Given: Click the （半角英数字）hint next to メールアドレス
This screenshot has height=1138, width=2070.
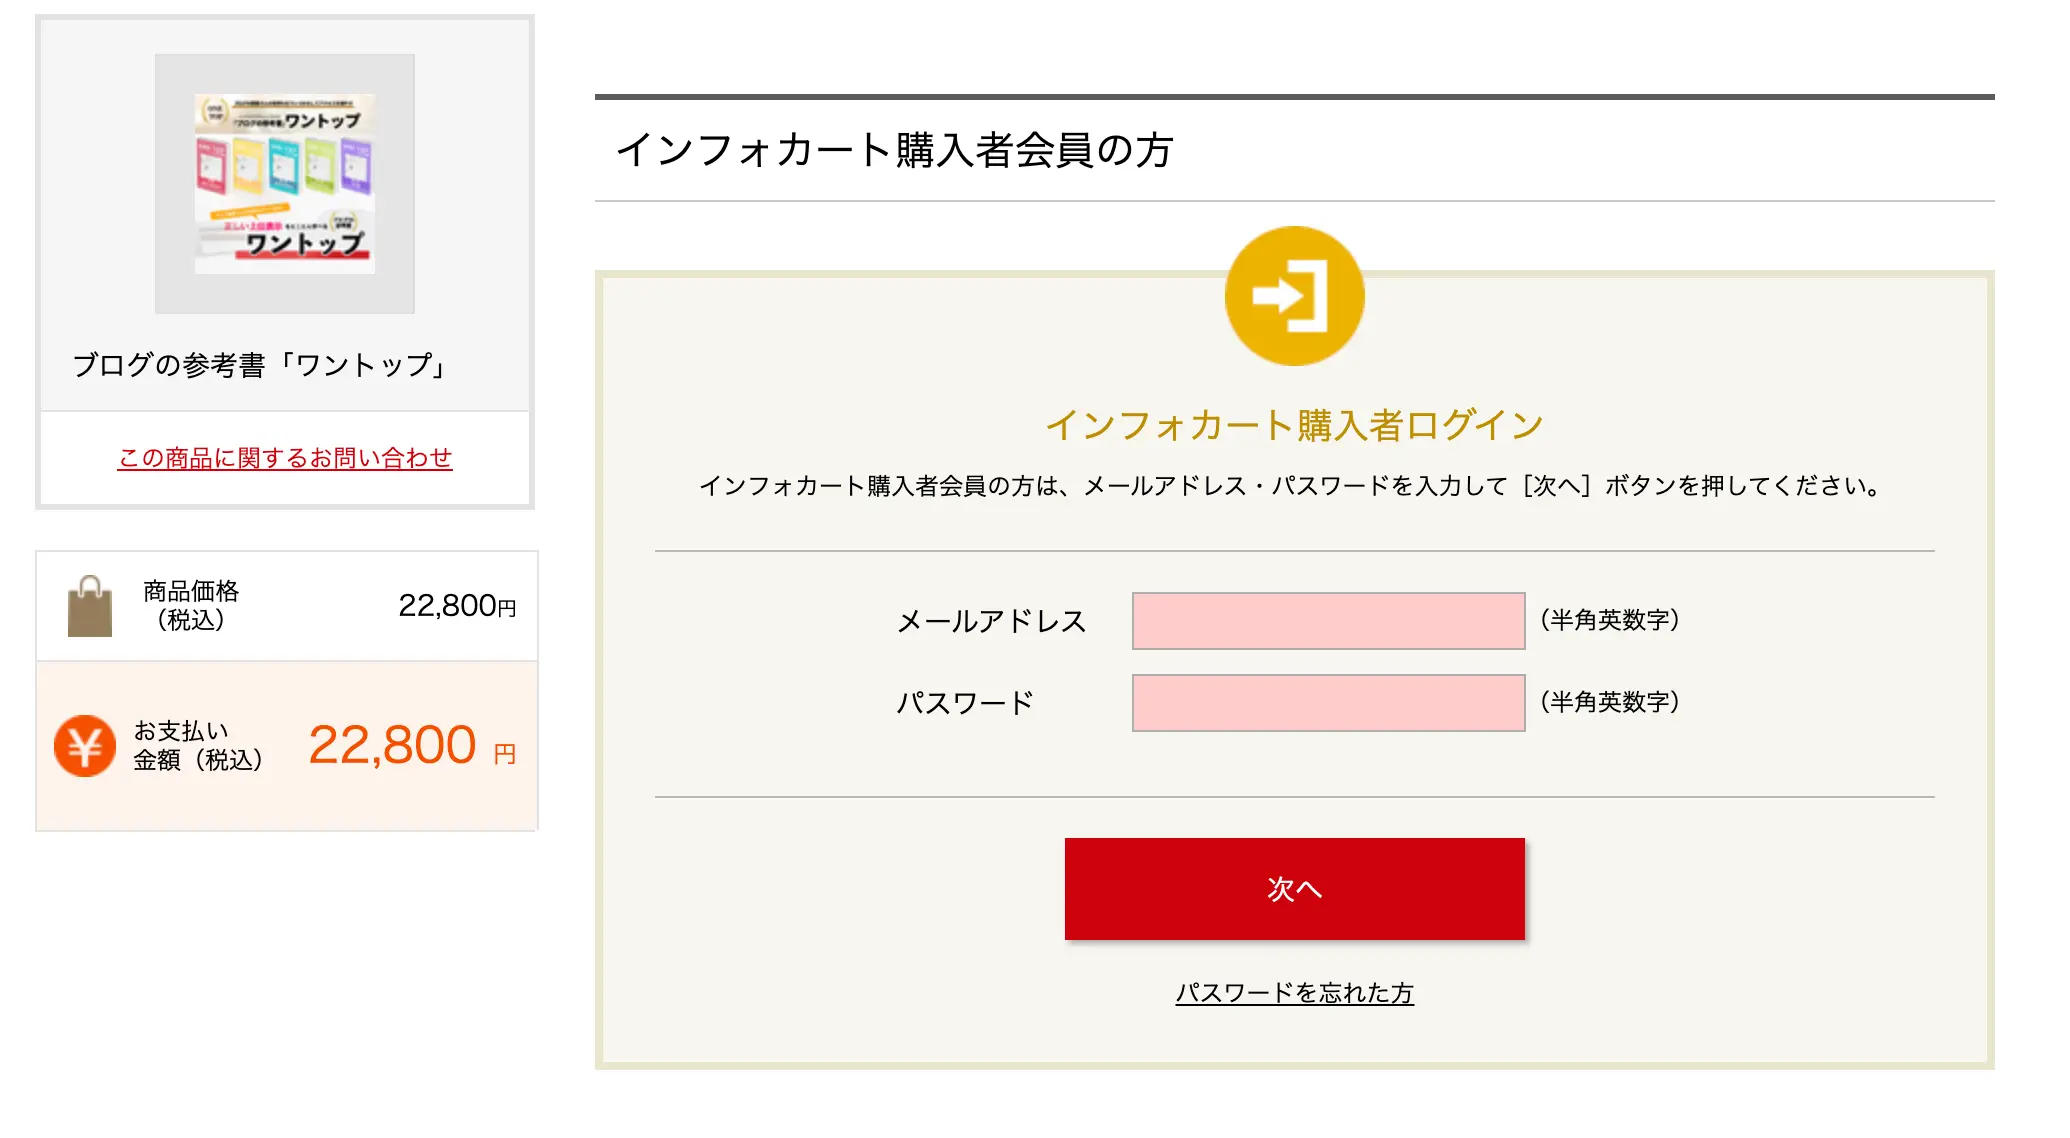Looking at the screenshot, I should tap(1607, 620).
